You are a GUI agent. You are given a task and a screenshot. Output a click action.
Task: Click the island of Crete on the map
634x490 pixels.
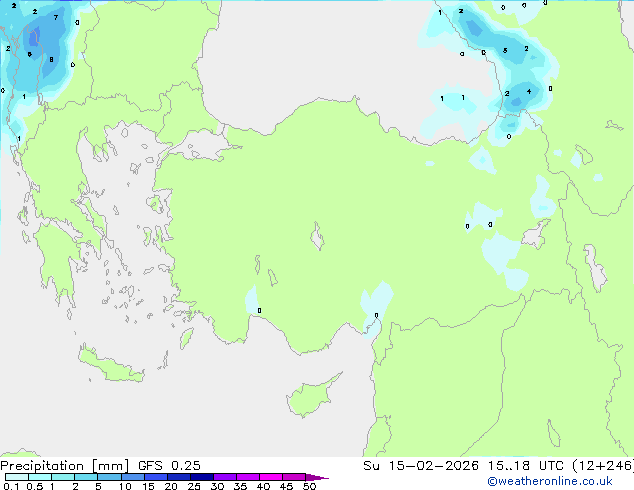(x=110, y=365)
